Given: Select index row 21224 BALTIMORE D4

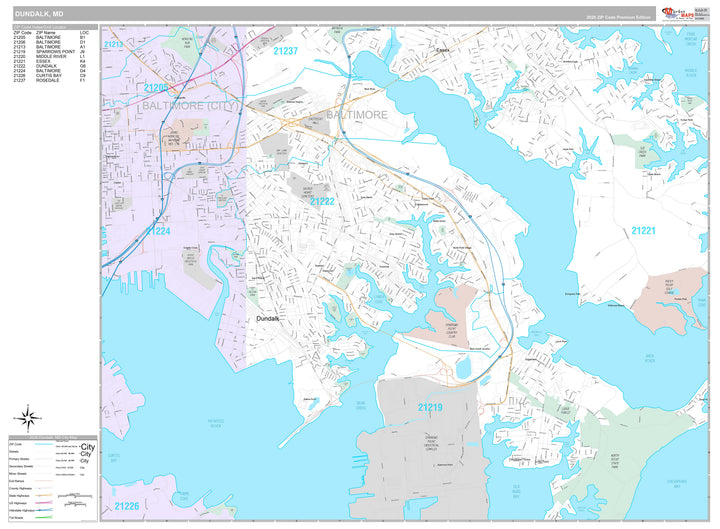Looking at the screenshot, I should click(50, 71).
